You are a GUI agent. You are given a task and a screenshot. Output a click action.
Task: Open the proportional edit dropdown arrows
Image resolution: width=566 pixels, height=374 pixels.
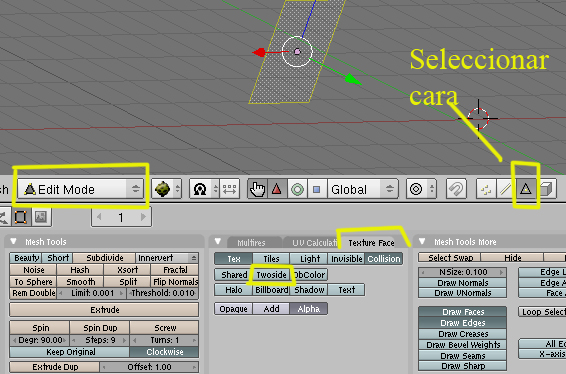click(x=431, y=189)
